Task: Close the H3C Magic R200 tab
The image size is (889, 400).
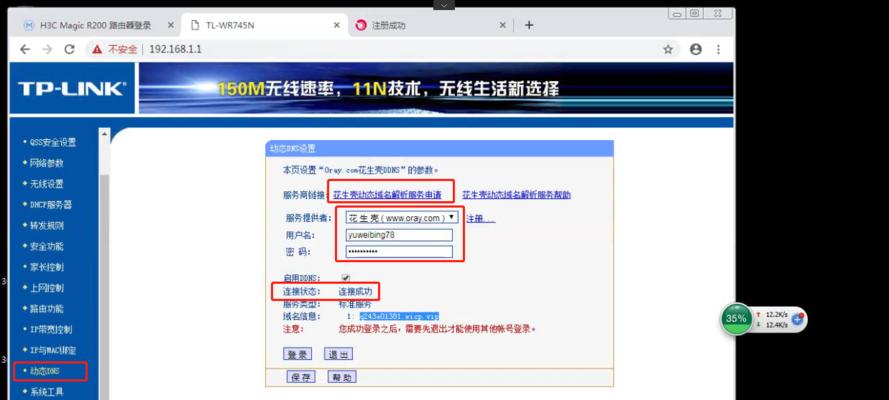Action: (x=170, y=25)
